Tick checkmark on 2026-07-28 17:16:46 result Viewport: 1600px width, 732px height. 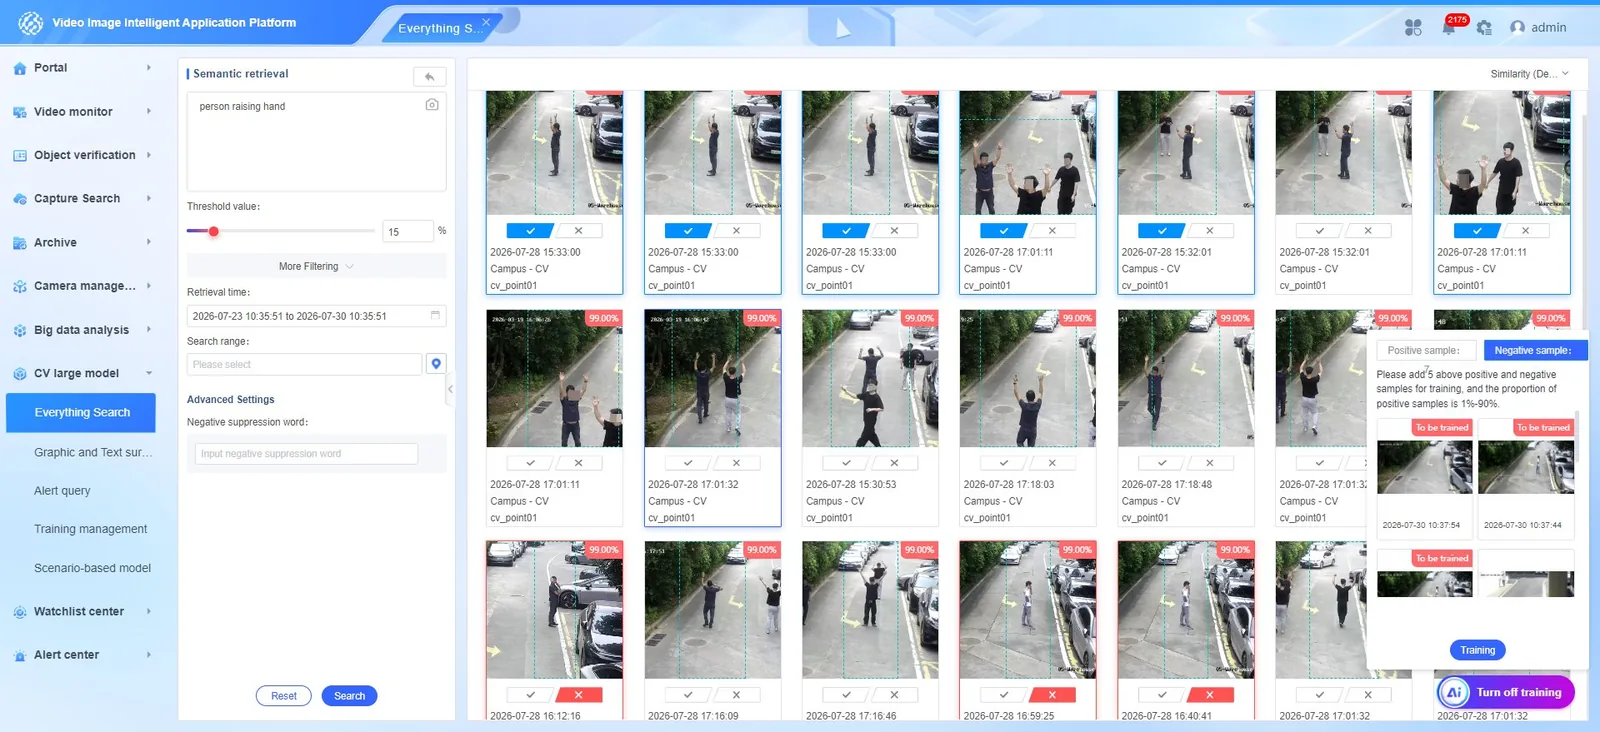(x=846, y=695)
